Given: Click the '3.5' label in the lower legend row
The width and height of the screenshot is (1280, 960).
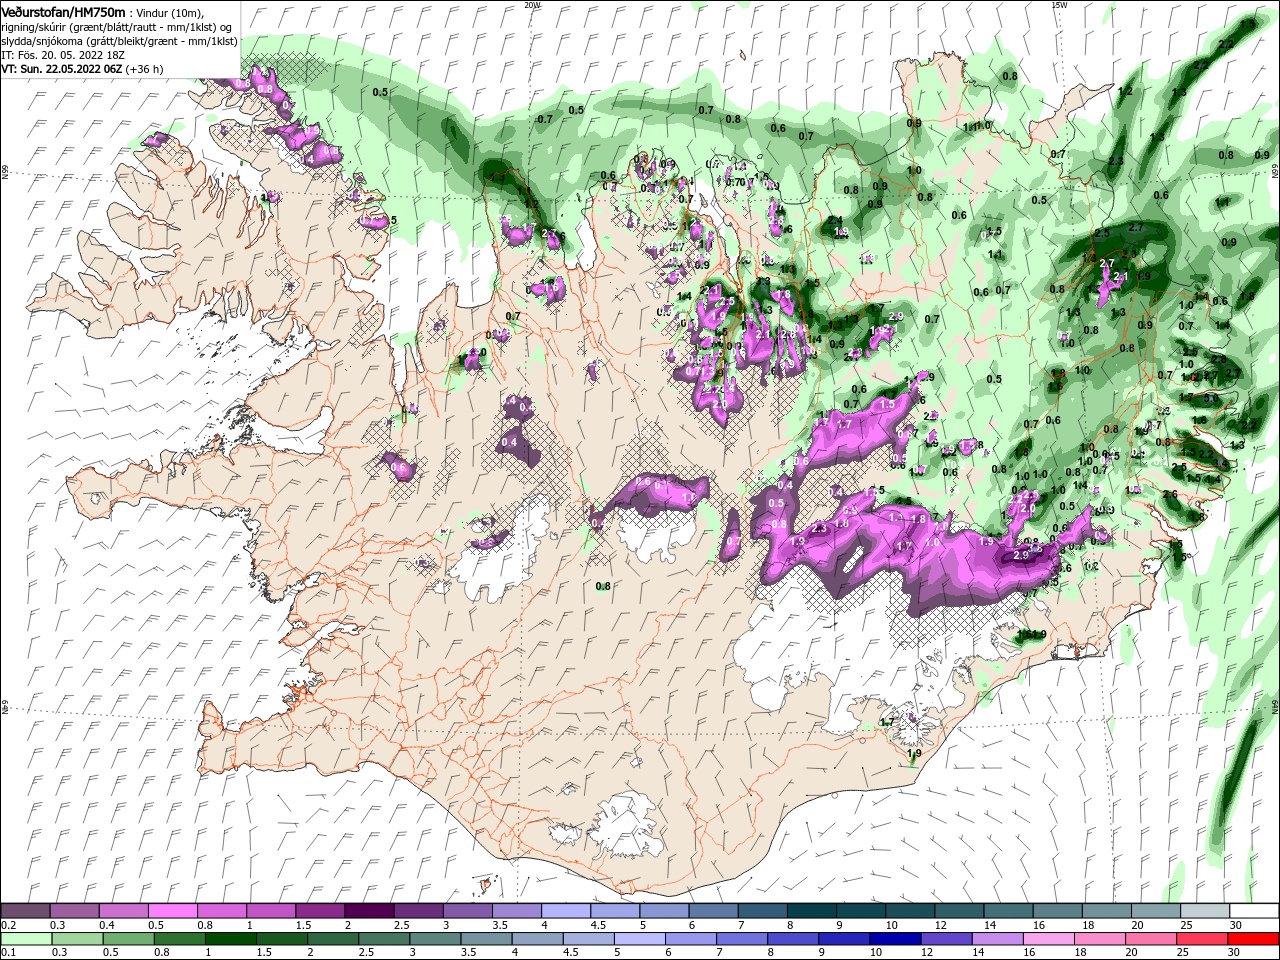Looking at the screenshot, I should 470,953.
